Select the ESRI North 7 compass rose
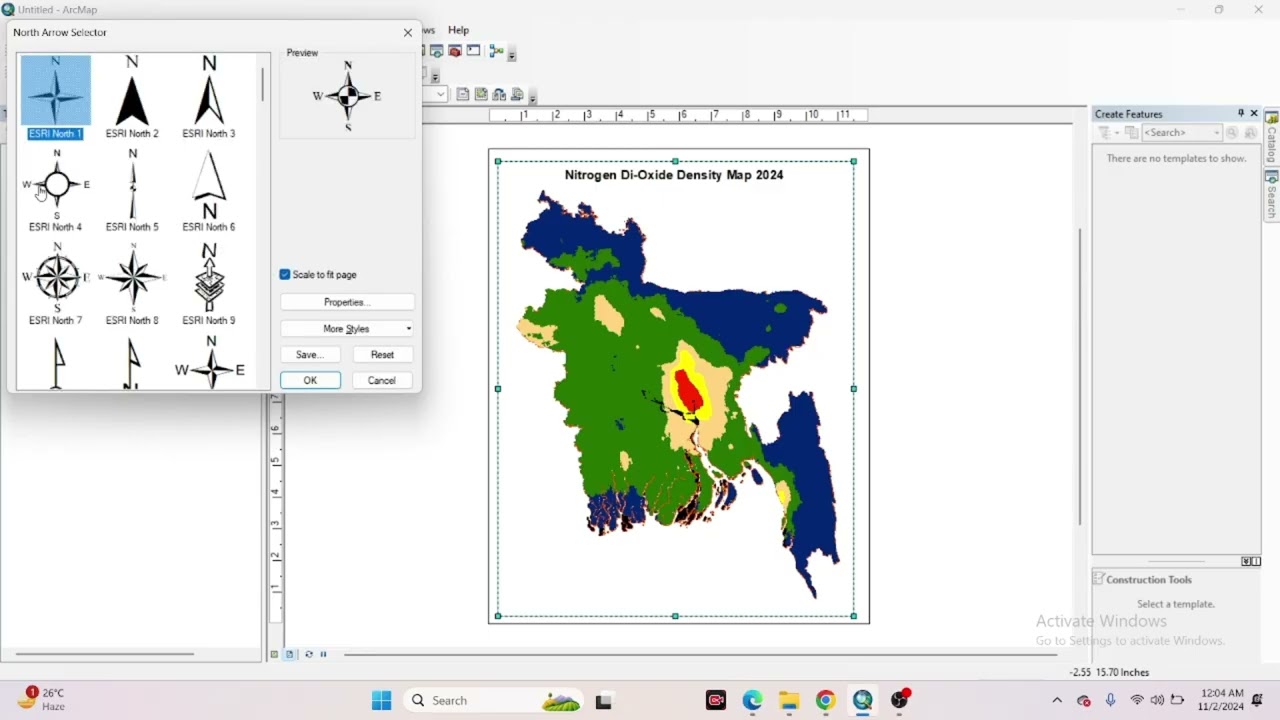 pos(56,284)
